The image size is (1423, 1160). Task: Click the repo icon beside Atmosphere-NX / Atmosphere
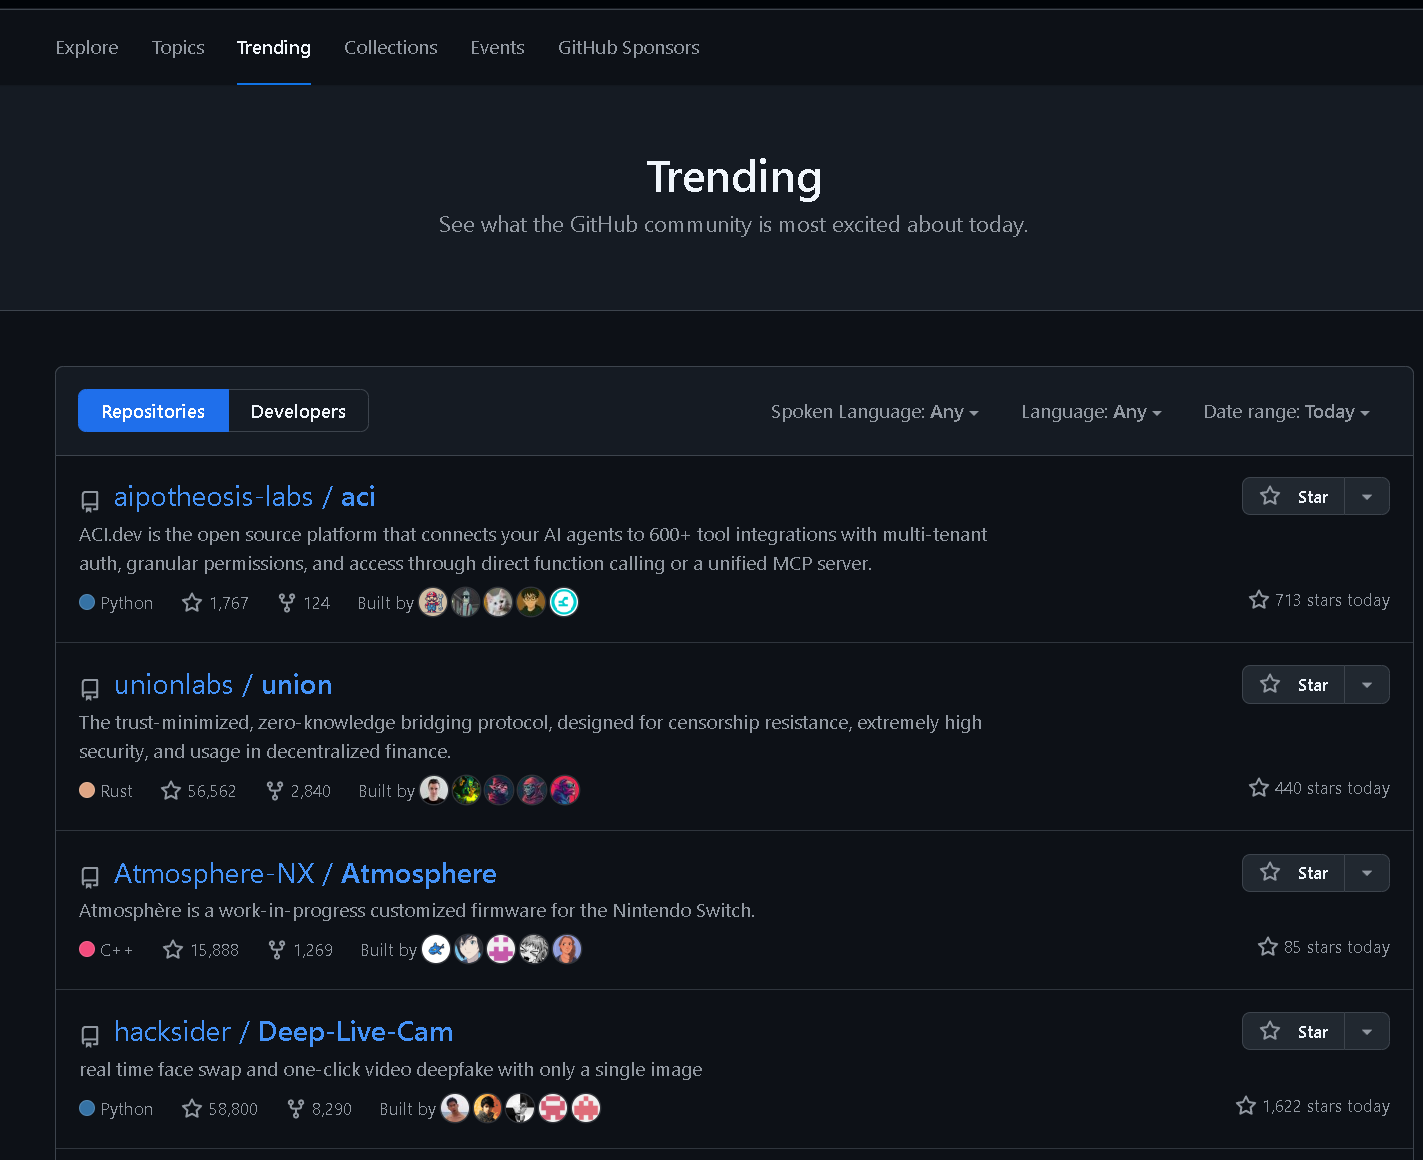pos(90,878)
